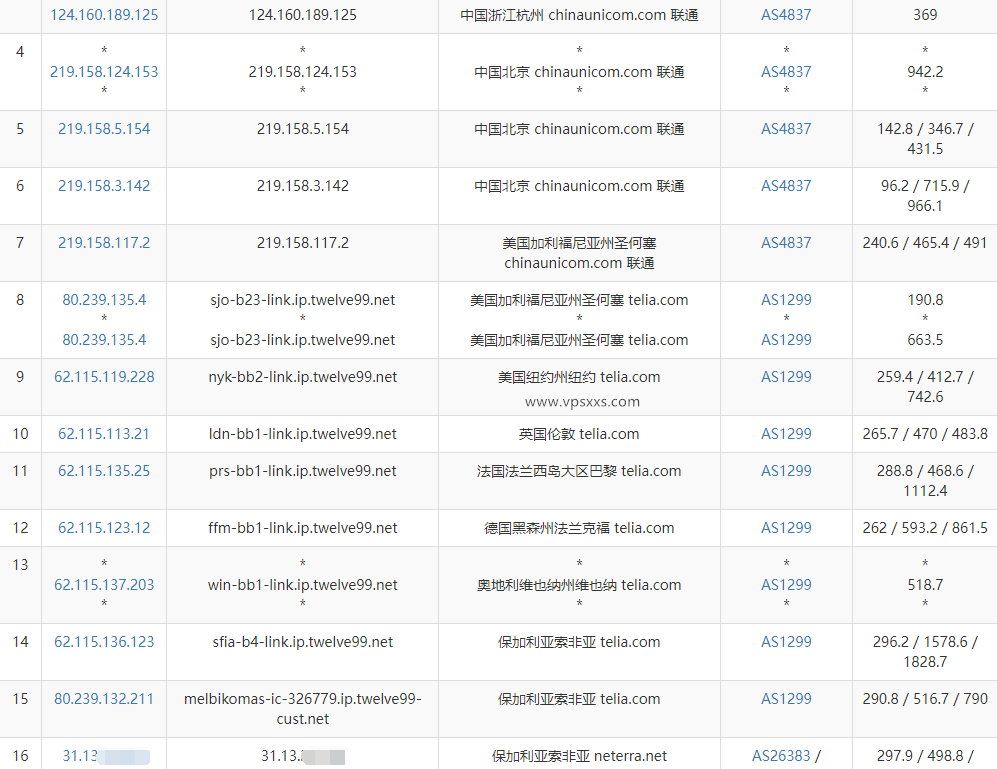
Task: Click AS1299 in the ldn-bb1 row
Action: 786,434
